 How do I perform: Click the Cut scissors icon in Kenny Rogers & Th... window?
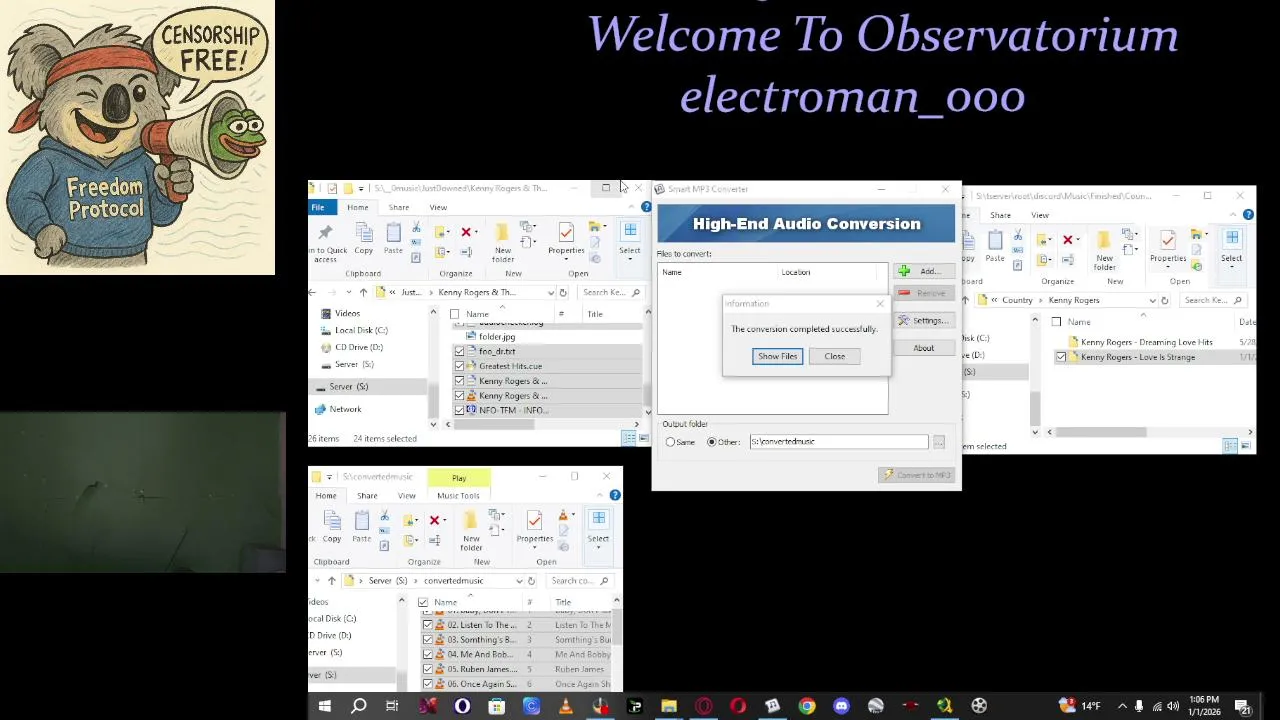416,229
